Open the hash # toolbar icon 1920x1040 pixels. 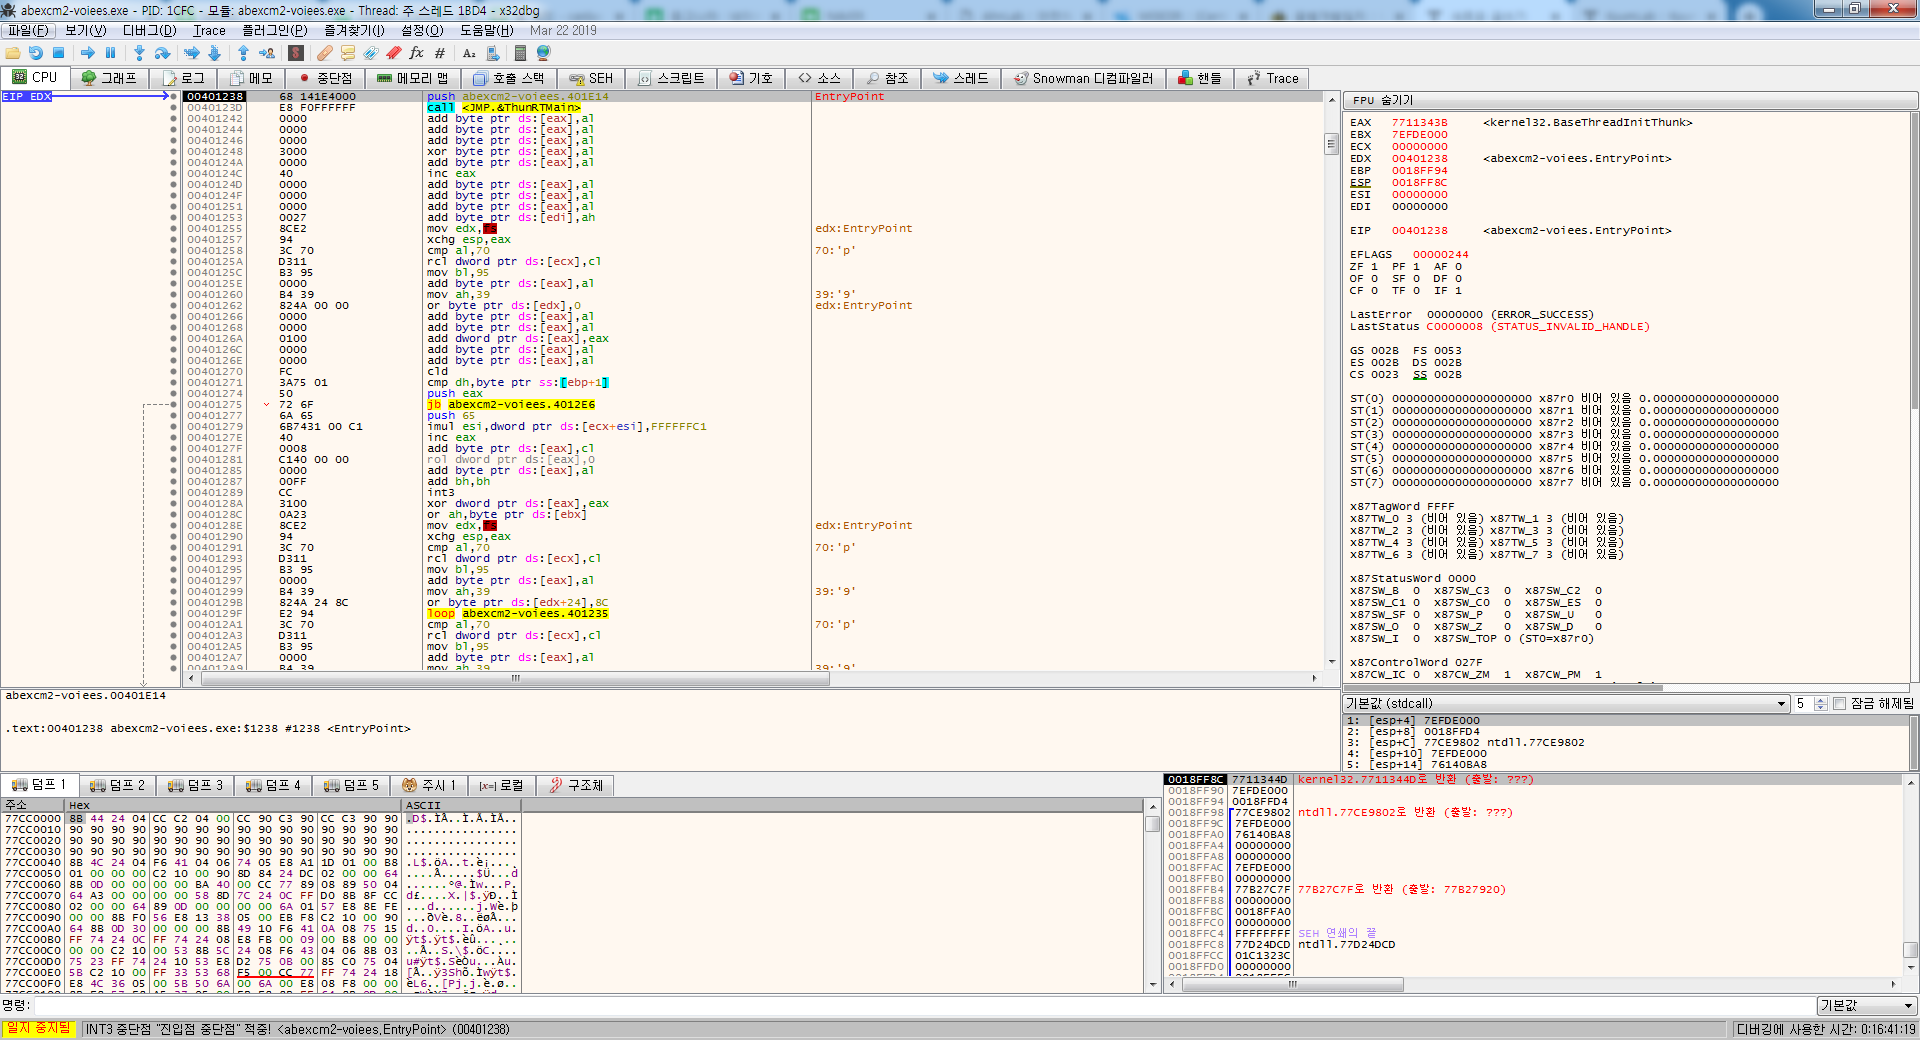440,53
